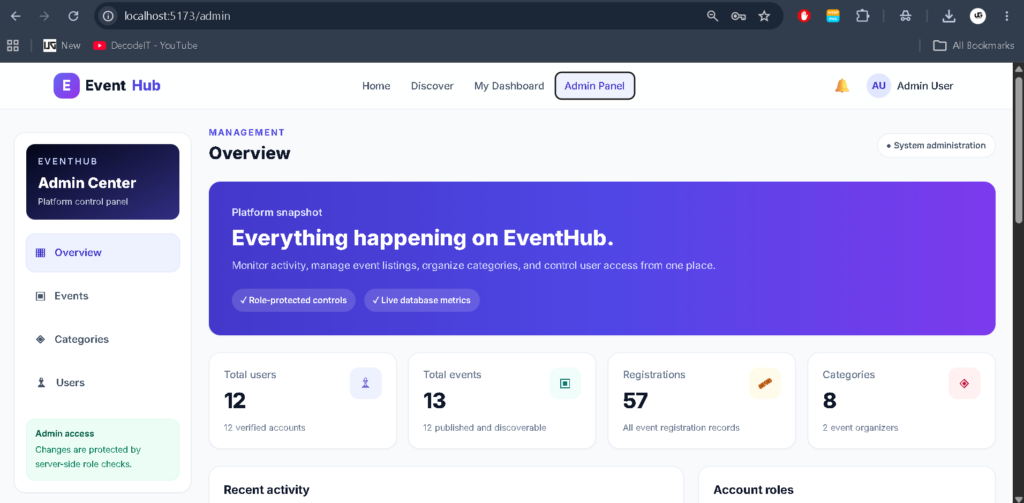
Task: Click '12 published and discoverable' text
Action: pos(485,428)
